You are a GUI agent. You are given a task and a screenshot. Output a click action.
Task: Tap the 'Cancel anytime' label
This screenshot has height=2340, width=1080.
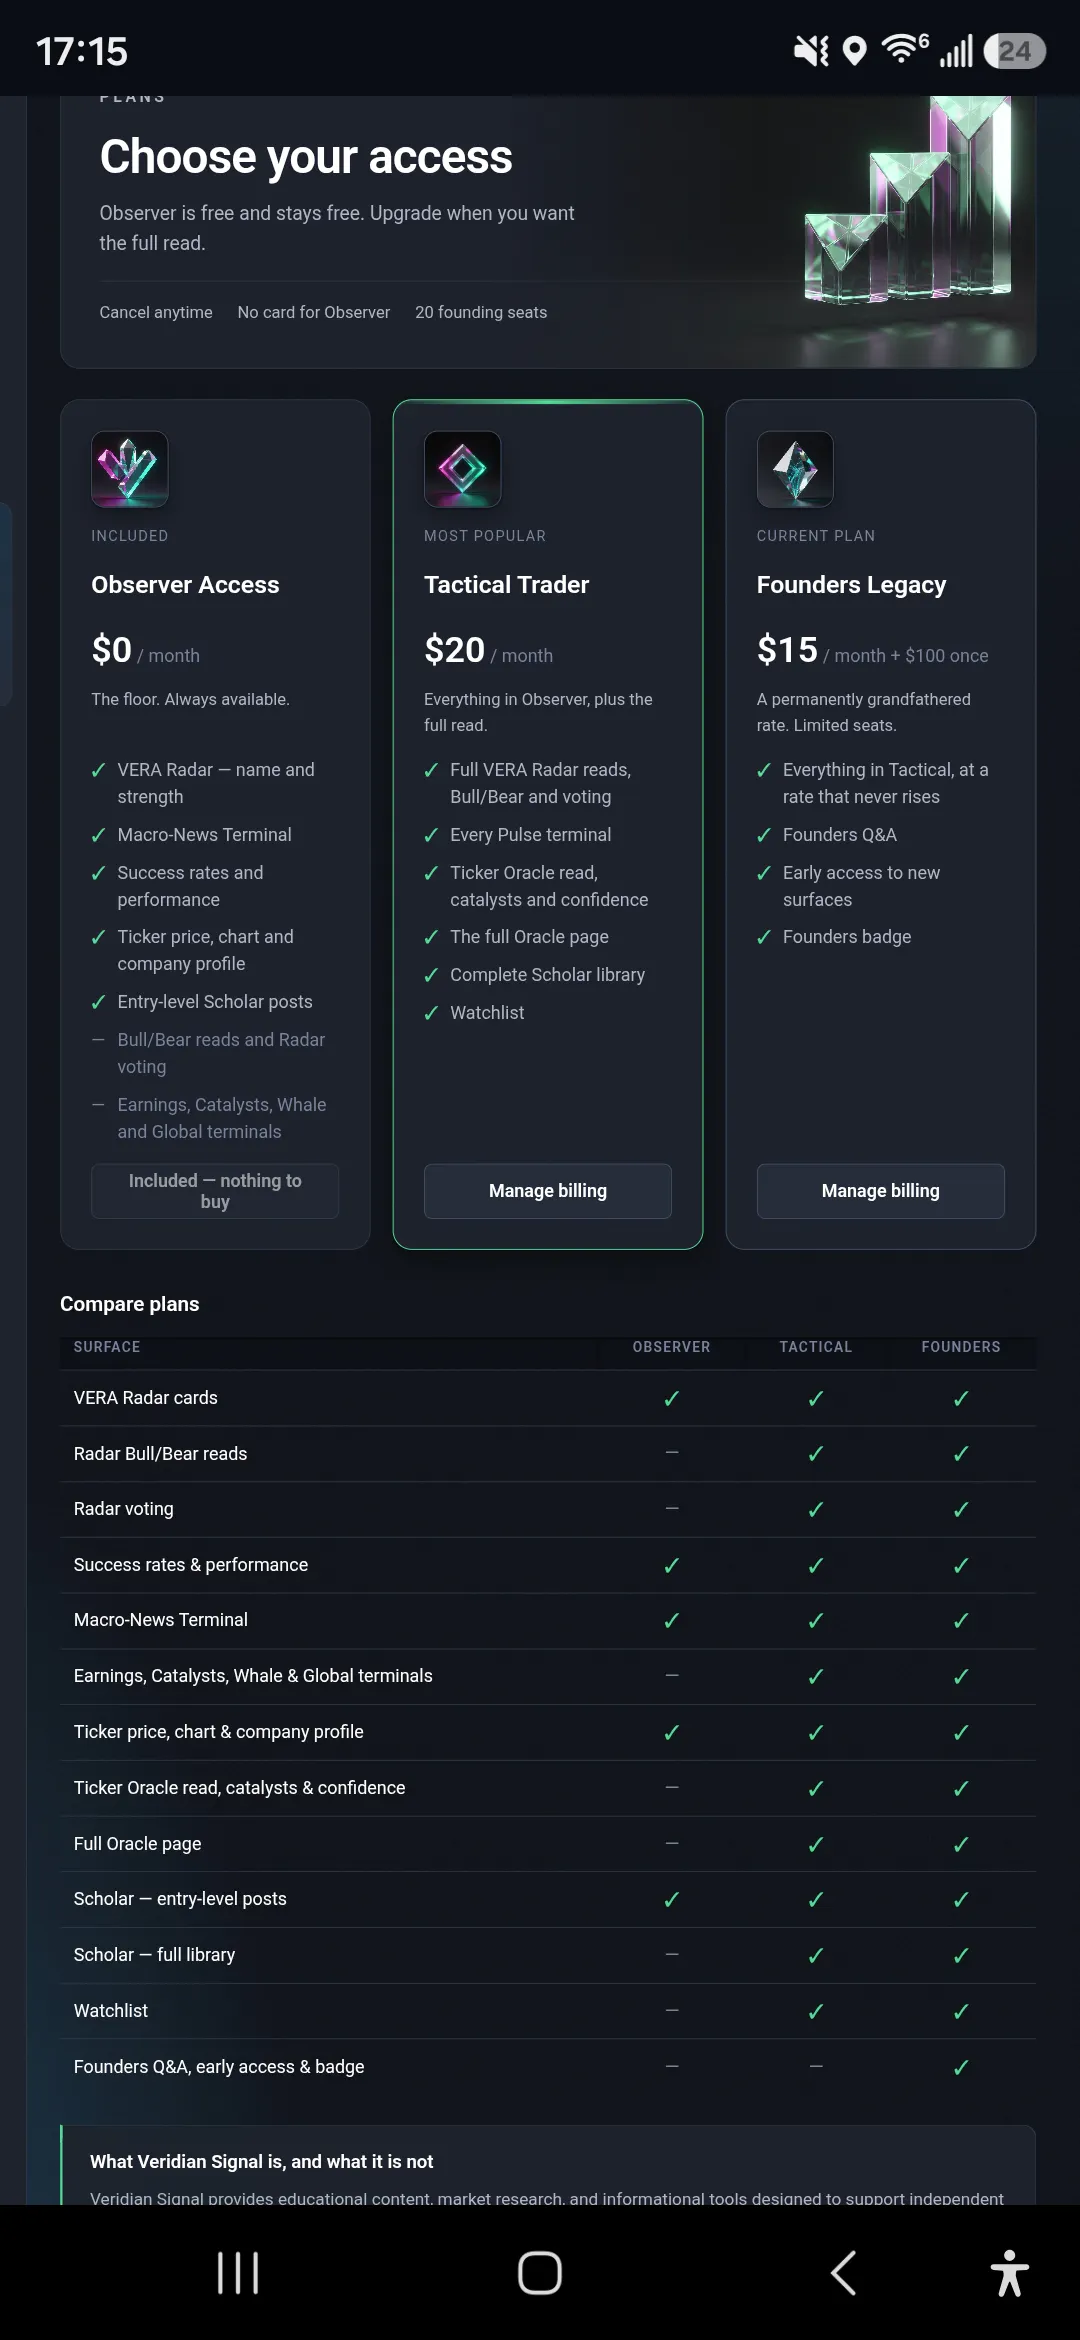point(156,312)
